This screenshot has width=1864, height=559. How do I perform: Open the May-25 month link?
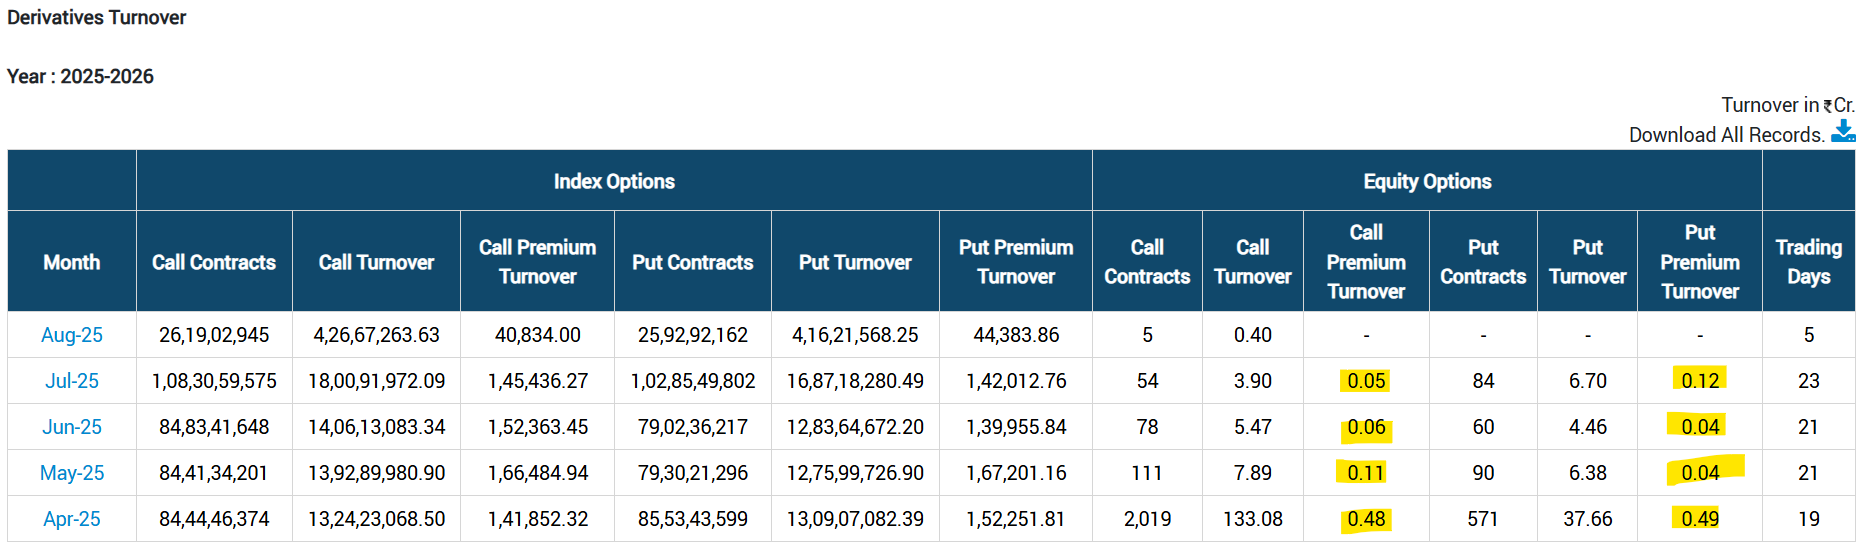coord(72,473)
